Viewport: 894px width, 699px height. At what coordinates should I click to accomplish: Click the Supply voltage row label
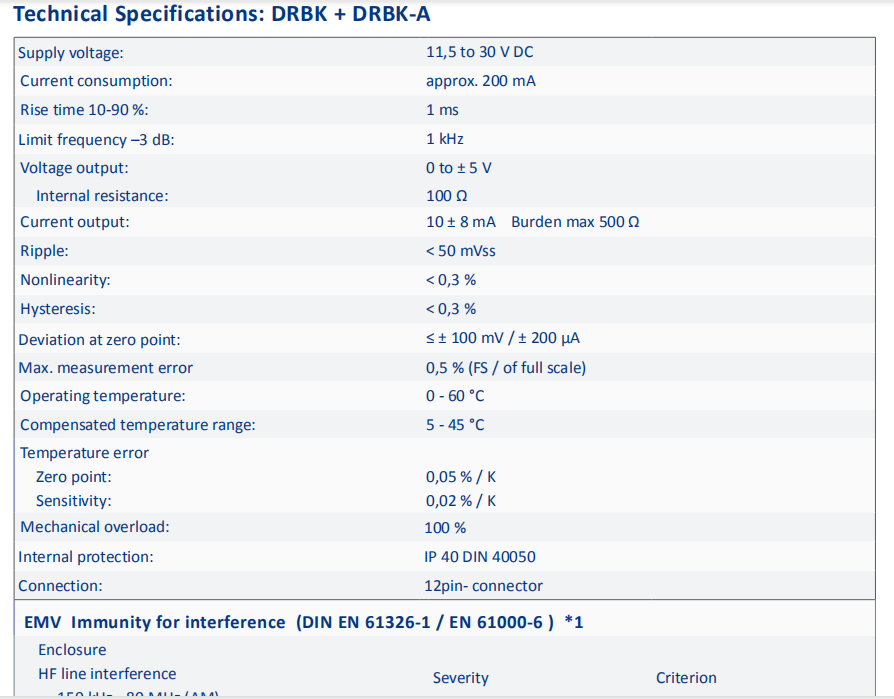click(71, 53)
